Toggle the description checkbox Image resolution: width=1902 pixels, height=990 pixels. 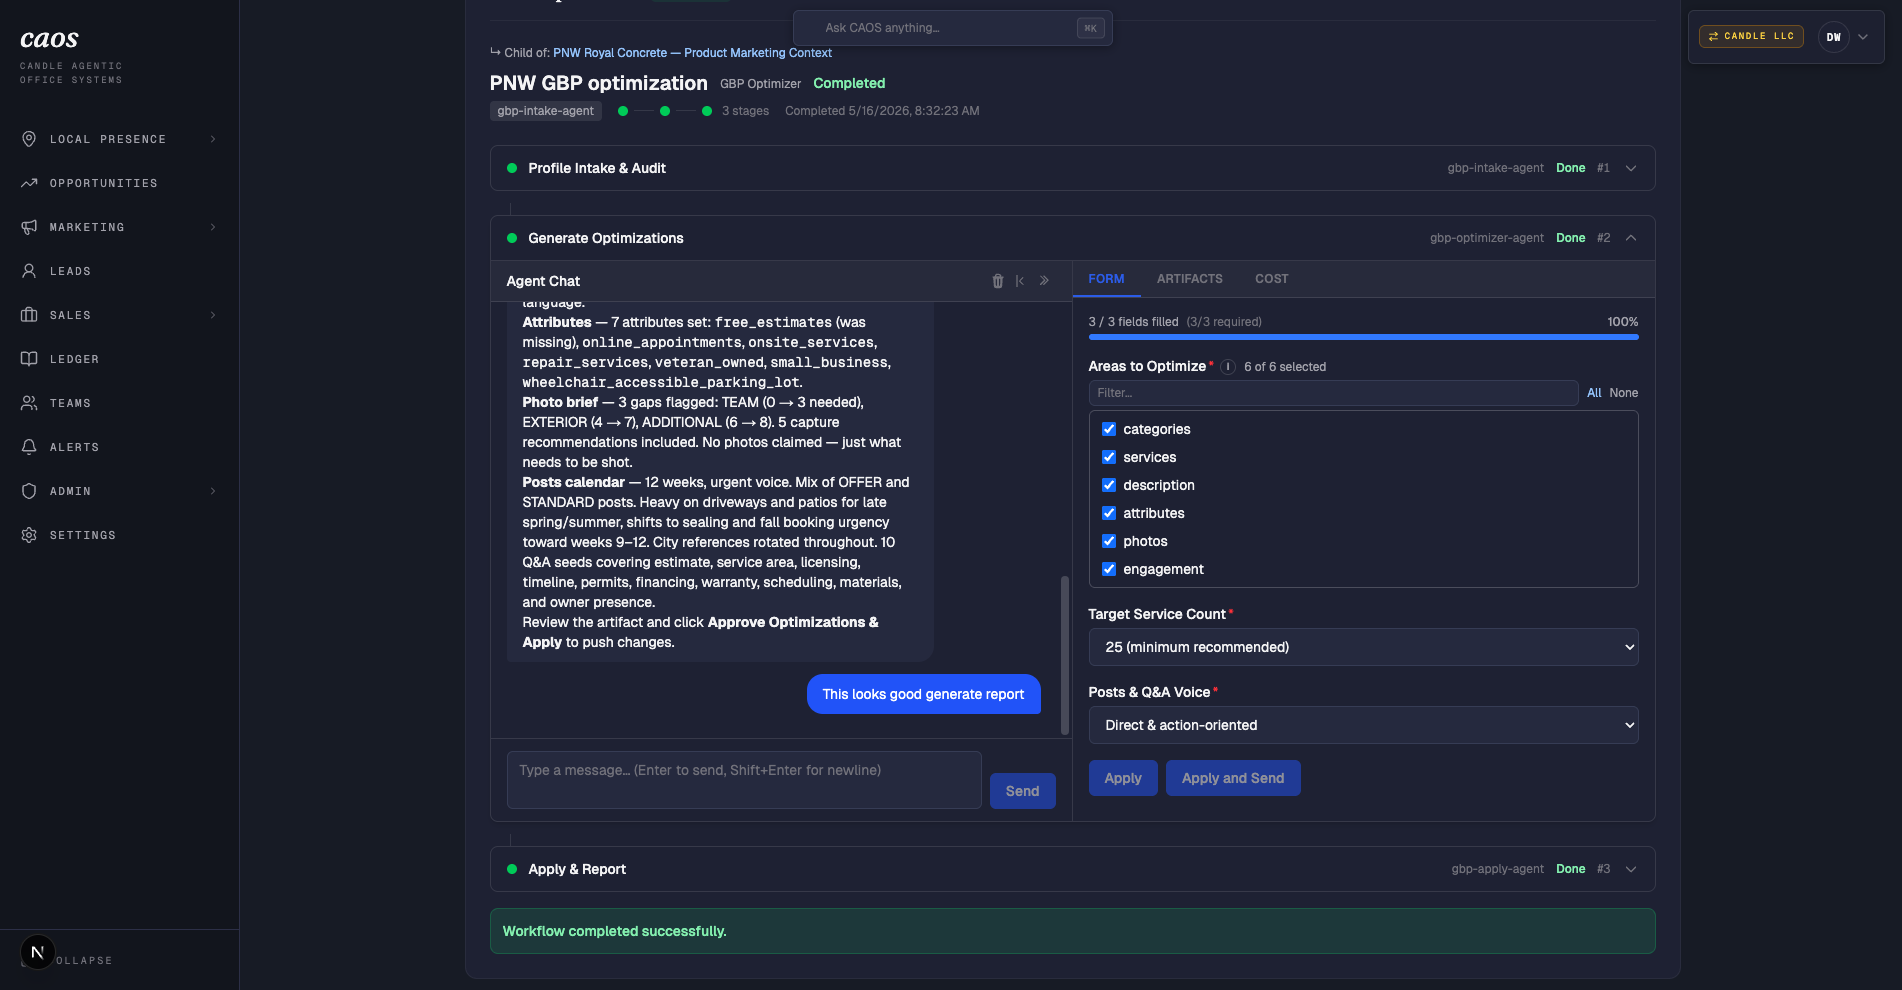pos(1109,485)
